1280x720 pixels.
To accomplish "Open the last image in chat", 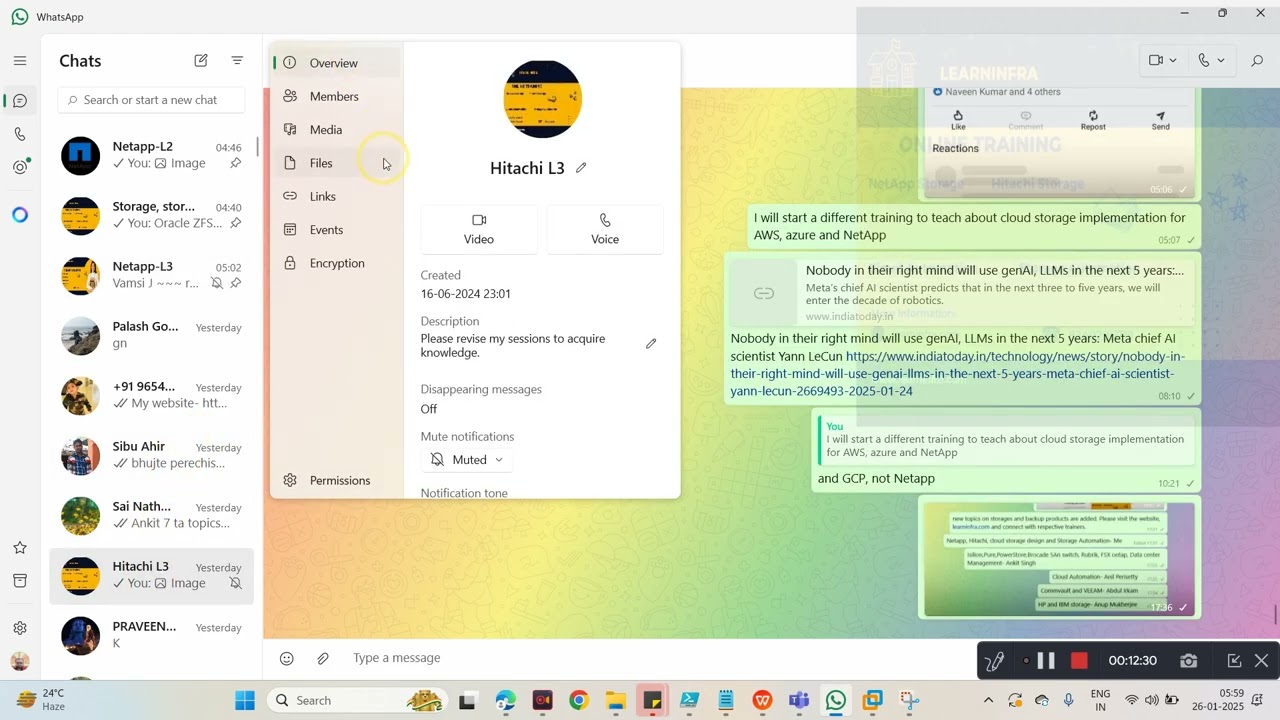I will click(1059, 559).
